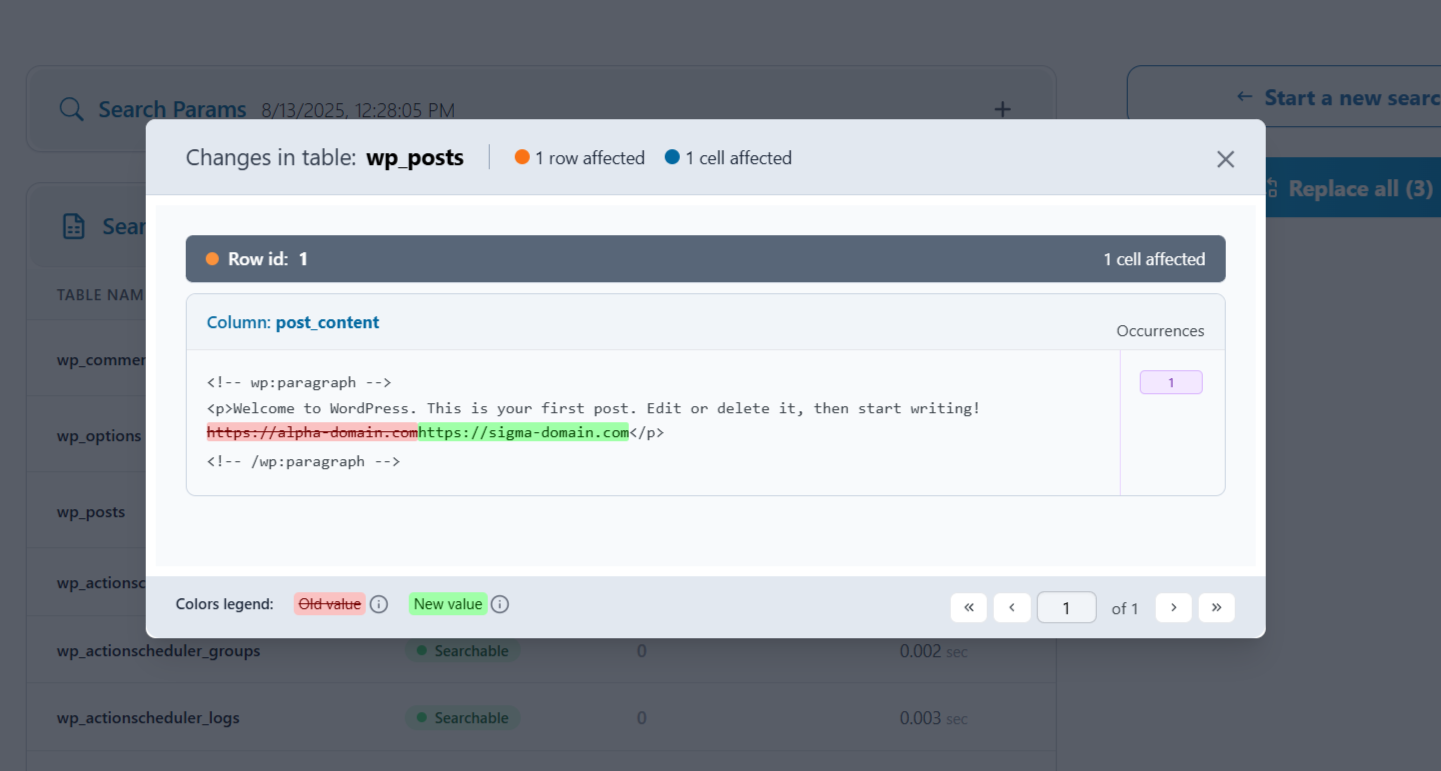Jump to first page using double-left chevron

(x=968, y=607)
